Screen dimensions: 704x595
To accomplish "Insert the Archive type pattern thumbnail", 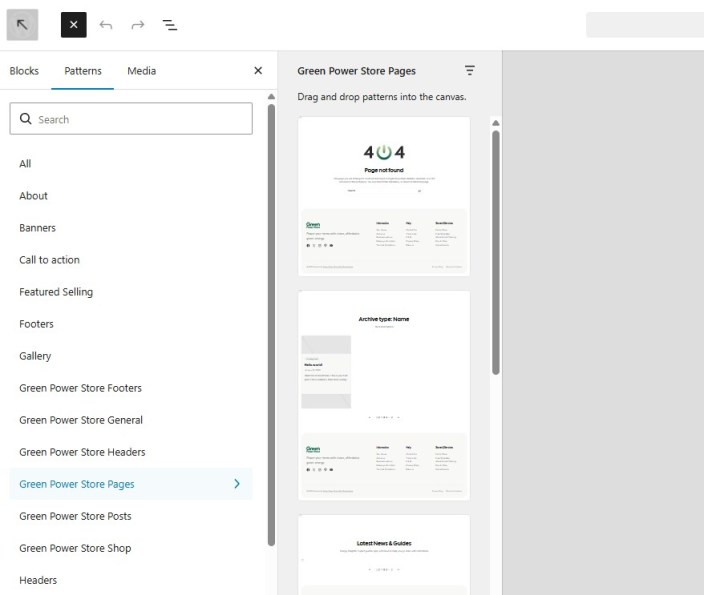I will (x=384, y=395).
